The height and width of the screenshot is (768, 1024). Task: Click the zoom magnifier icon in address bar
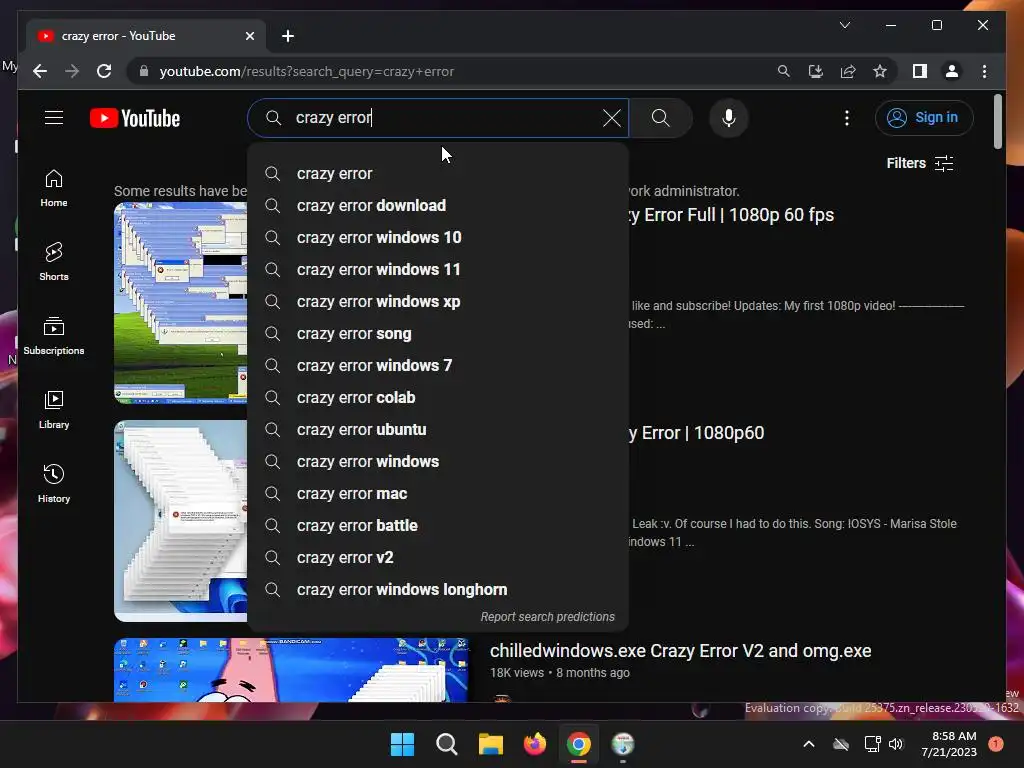click(783, 71)
